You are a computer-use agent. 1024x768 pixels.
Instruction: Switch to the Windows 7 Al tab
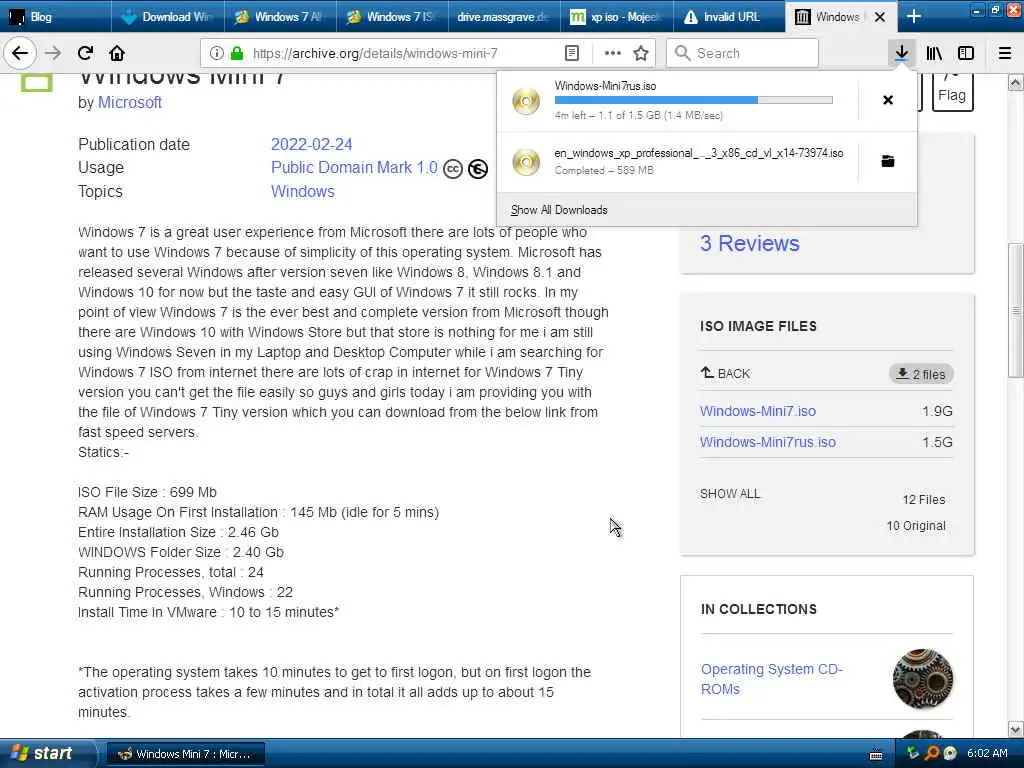[x=280, y=16]
